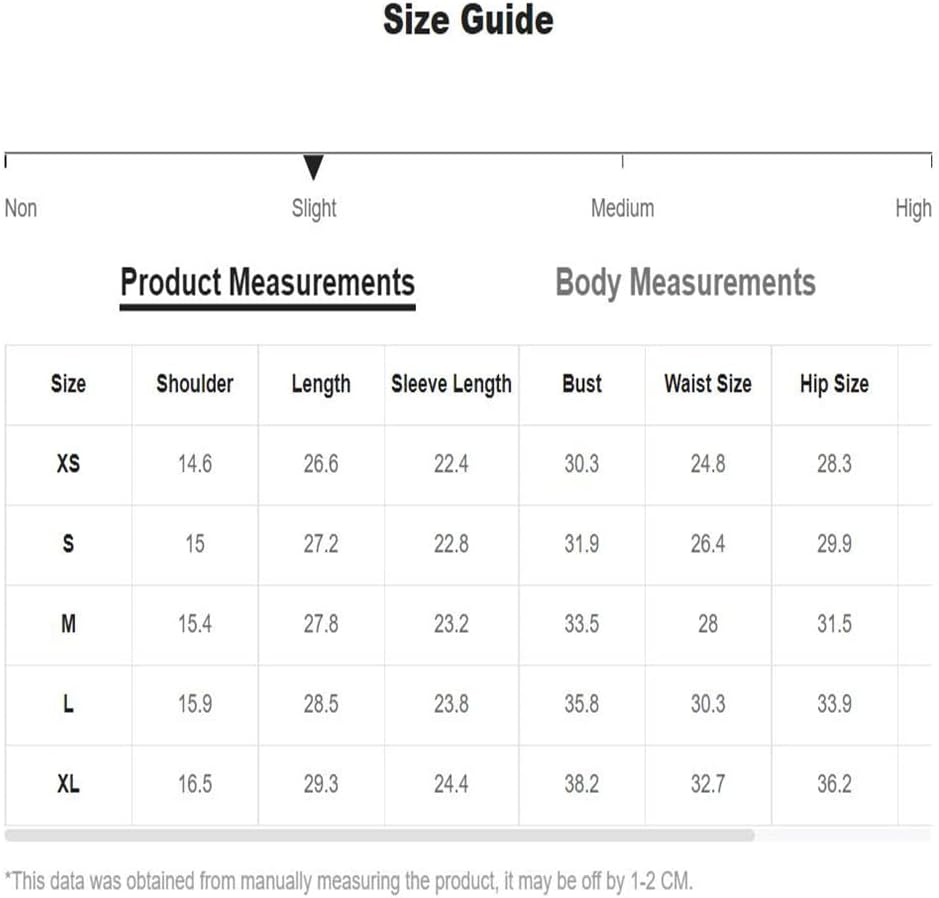Screen dimensions: 939x898
Task: Click the Non stretch label
Action: [21, 208]
